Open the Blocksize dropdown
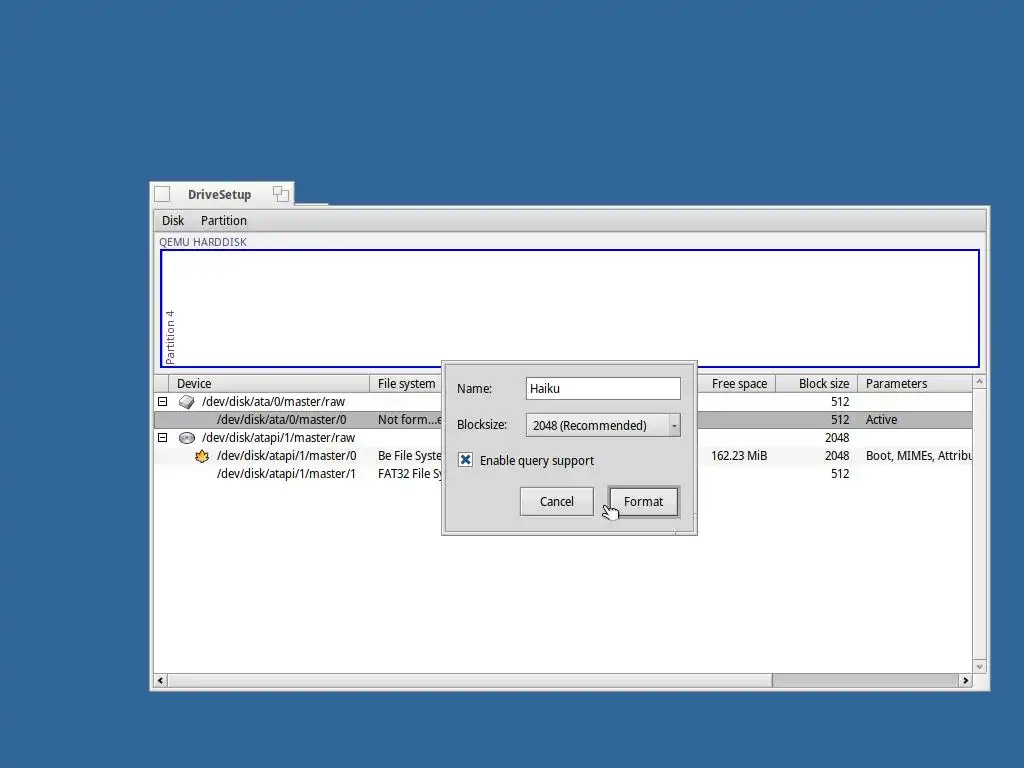Image resolution: width=1024 pixels, height=768 pixels. pos(603,425)
